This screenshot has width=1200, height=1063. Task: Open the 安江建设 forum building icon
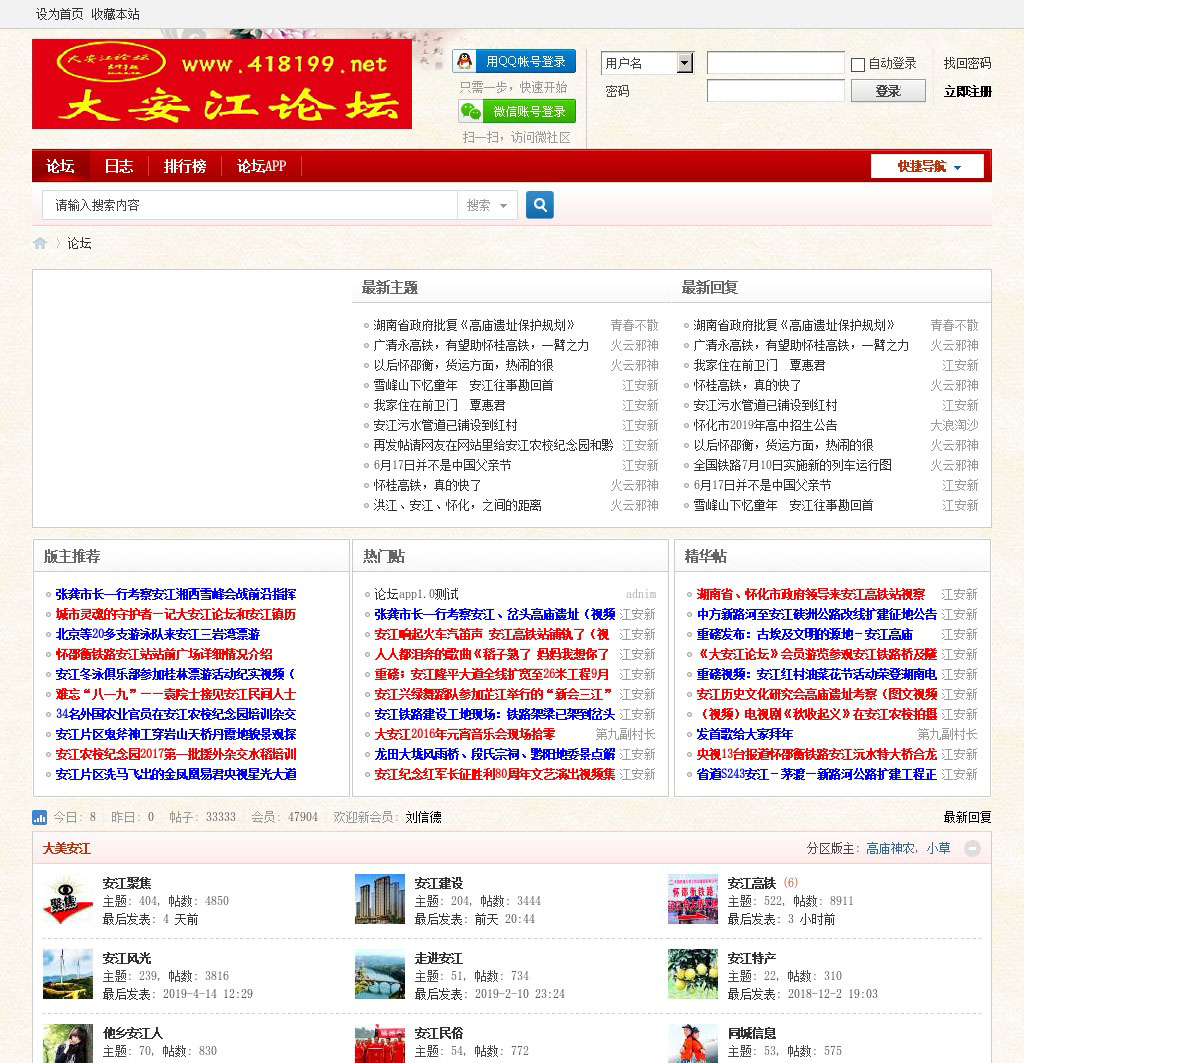380,899
